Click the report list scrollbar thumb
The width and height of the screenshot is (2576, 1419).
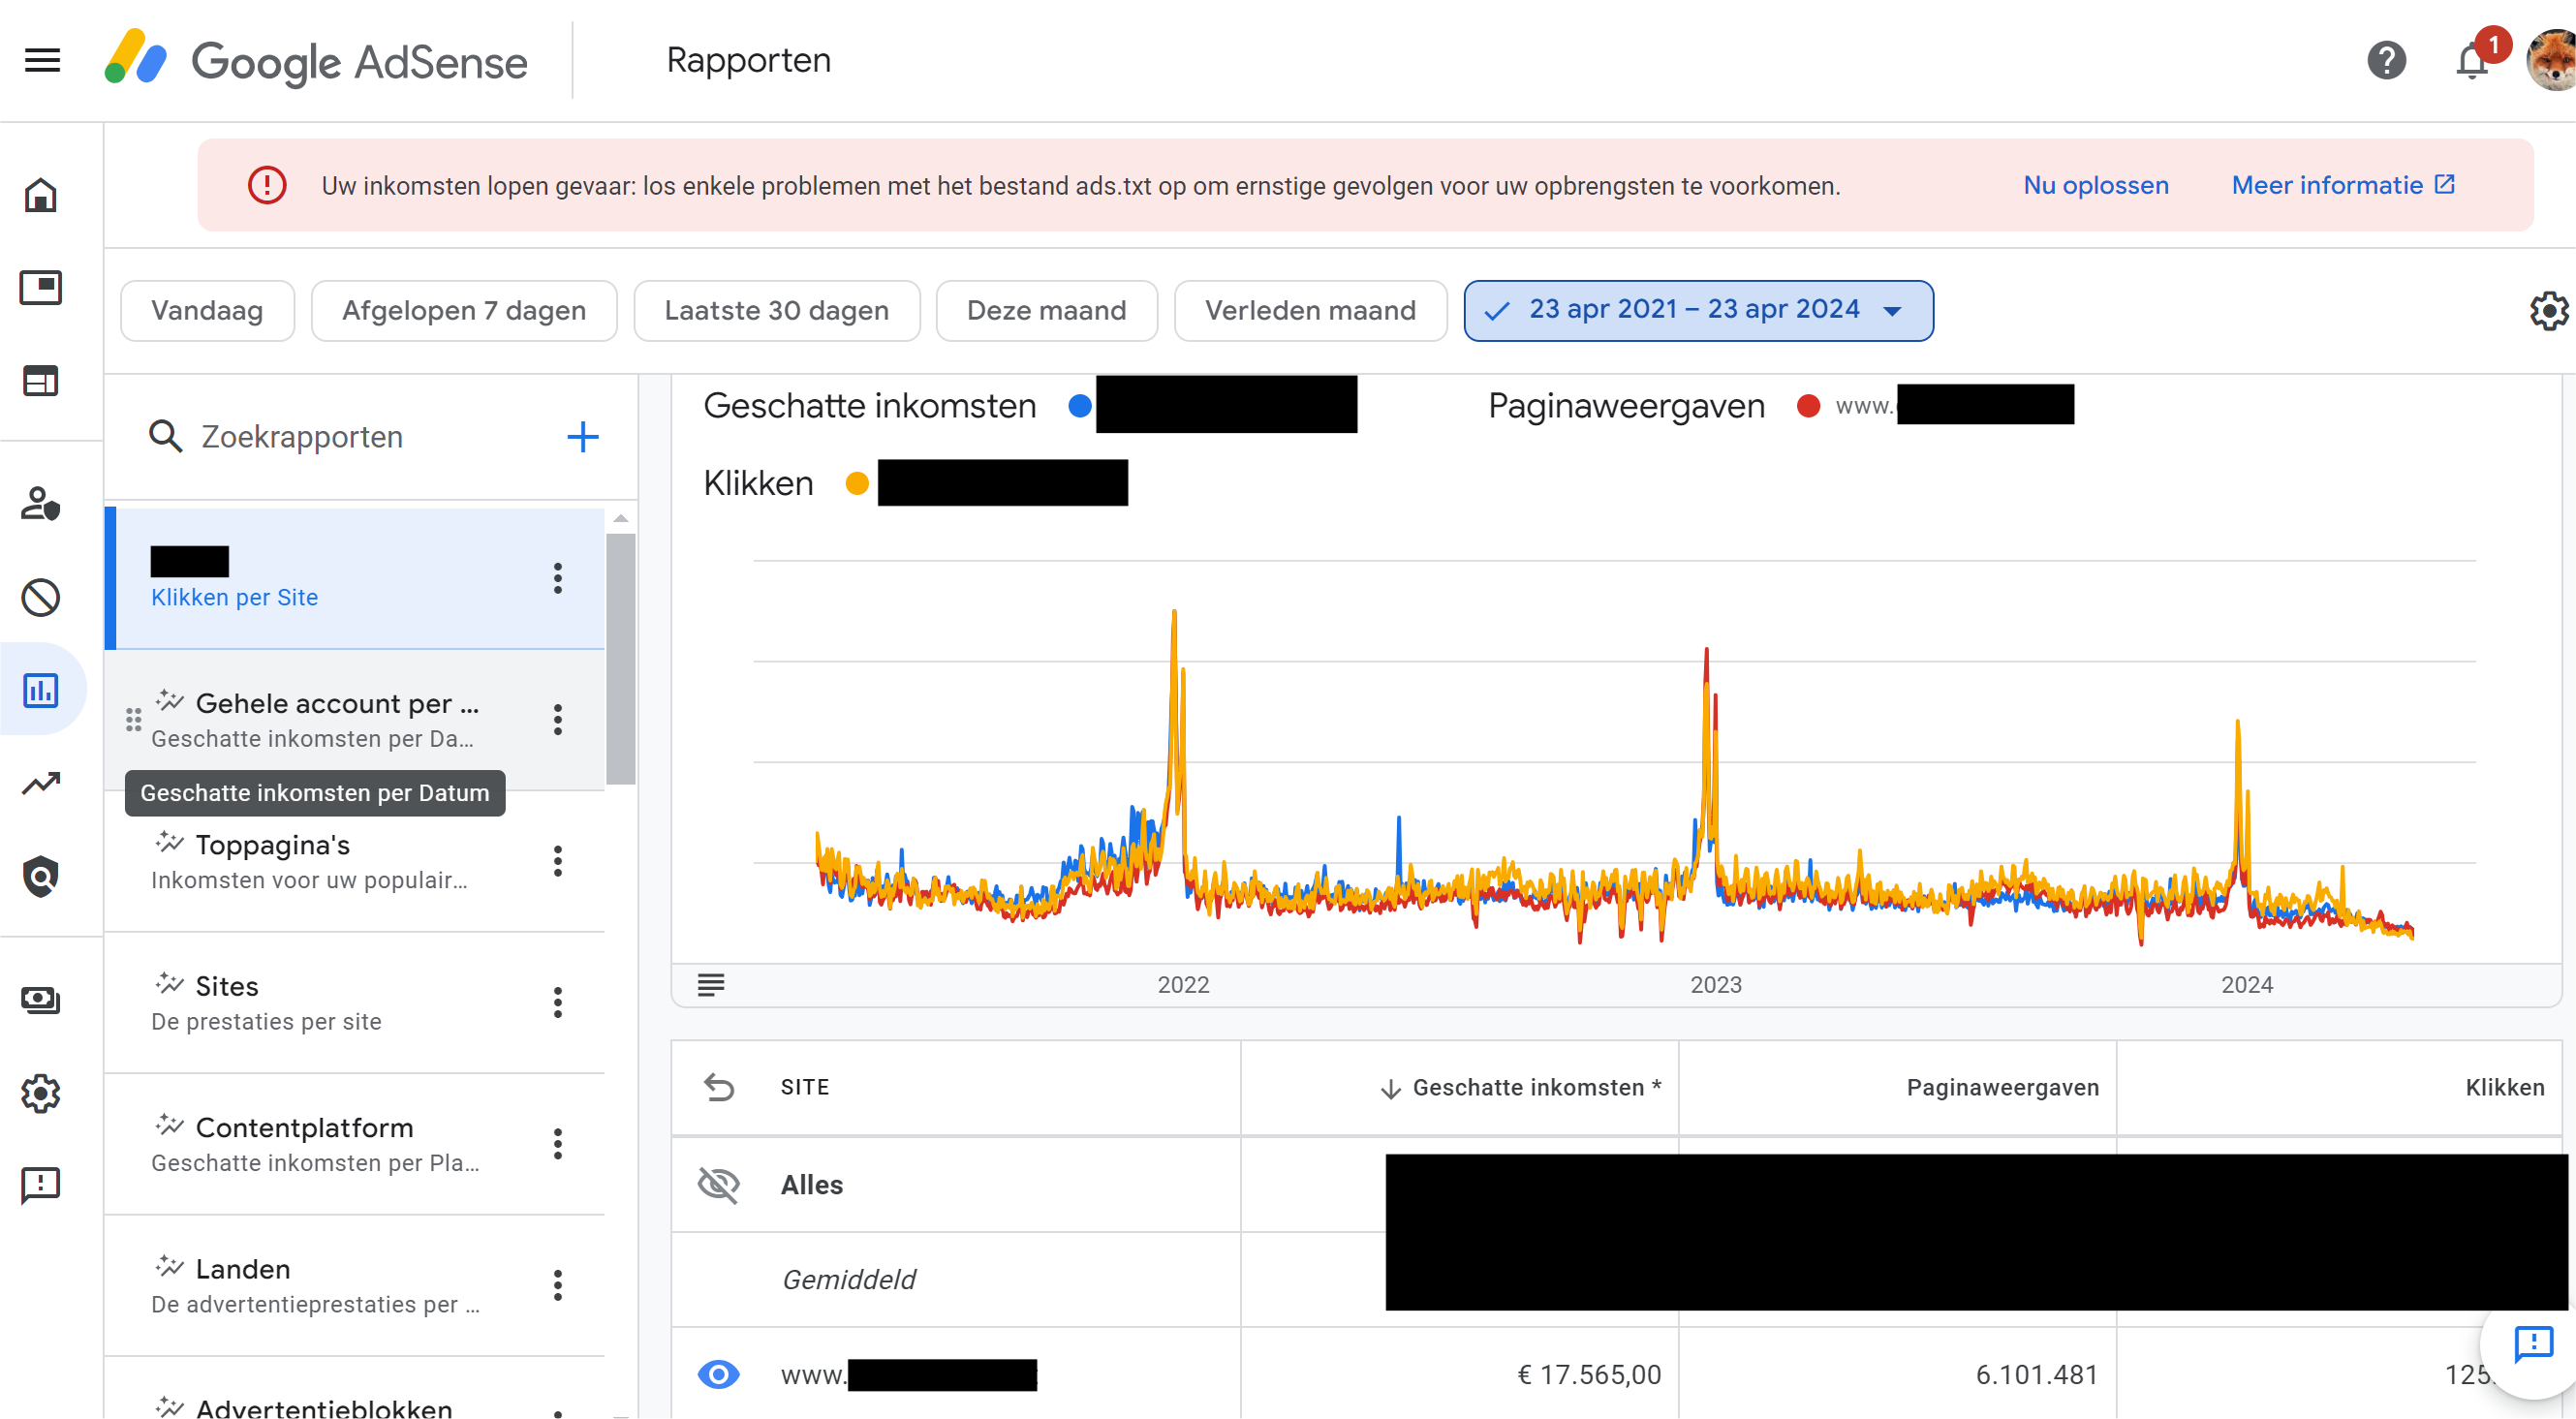pyautogui.click(x=621, y=660)
